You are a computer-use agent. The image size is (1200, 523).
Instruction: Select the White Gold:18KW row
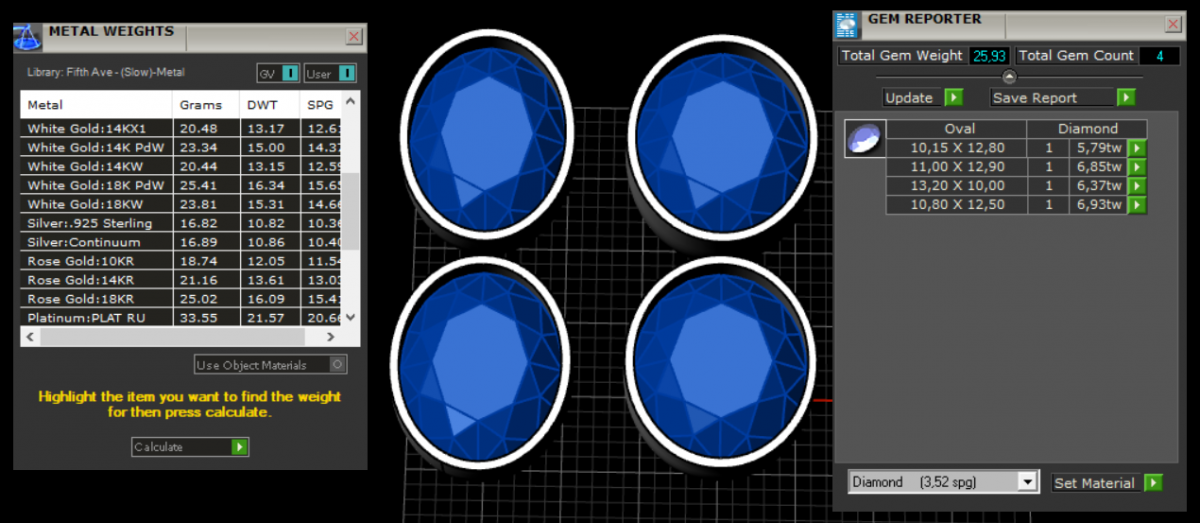(x=181, y=204)
